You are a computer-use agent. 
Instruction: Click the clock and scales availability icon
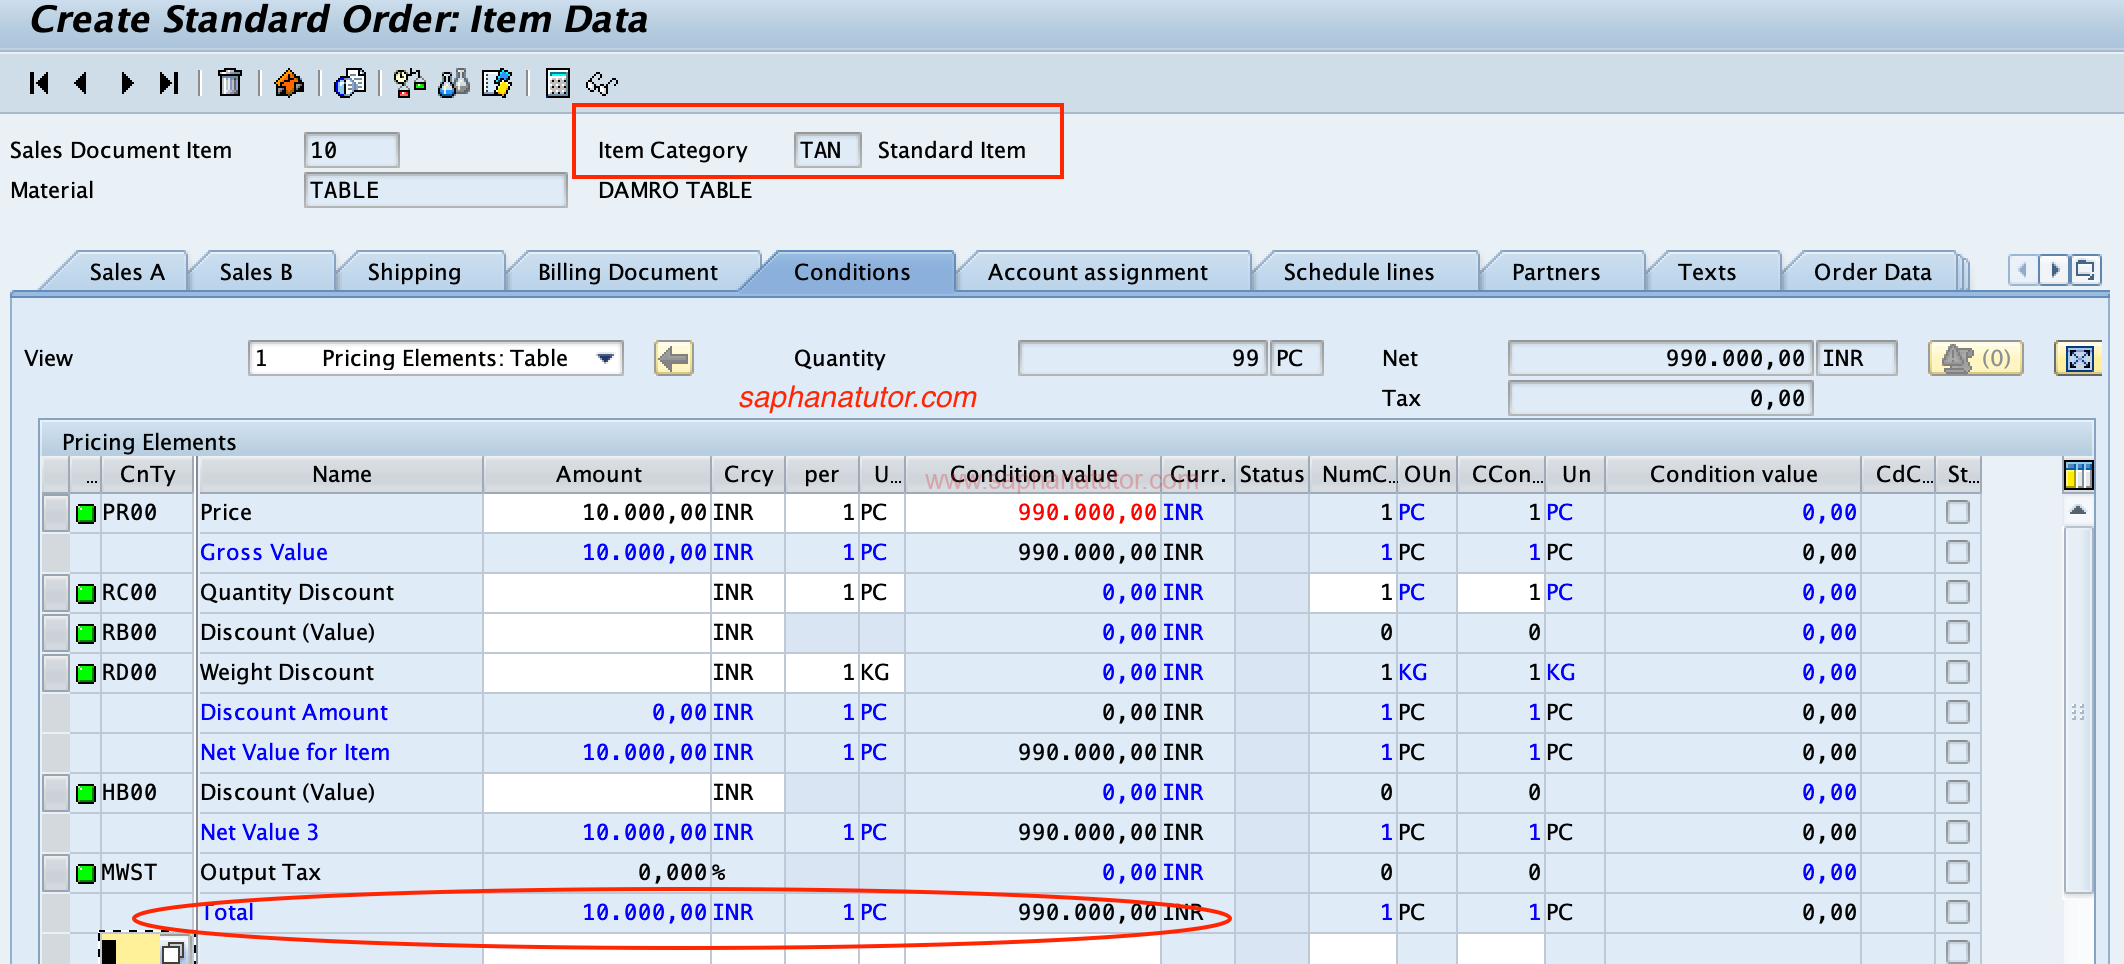[409, 83]
